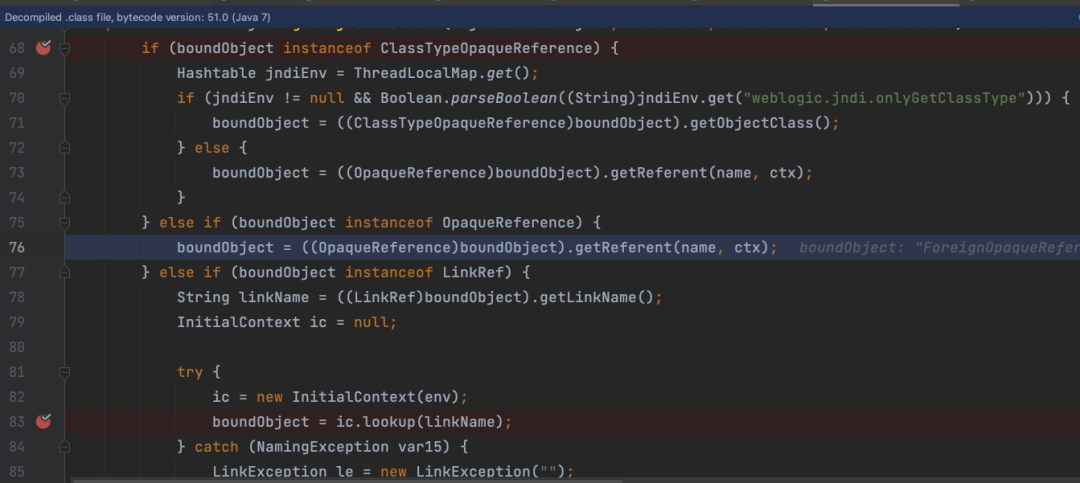This screenshot has height=483, width=1080.
Task: Toggle fold marker at line 72 else
Action: (x=65, y=148)
